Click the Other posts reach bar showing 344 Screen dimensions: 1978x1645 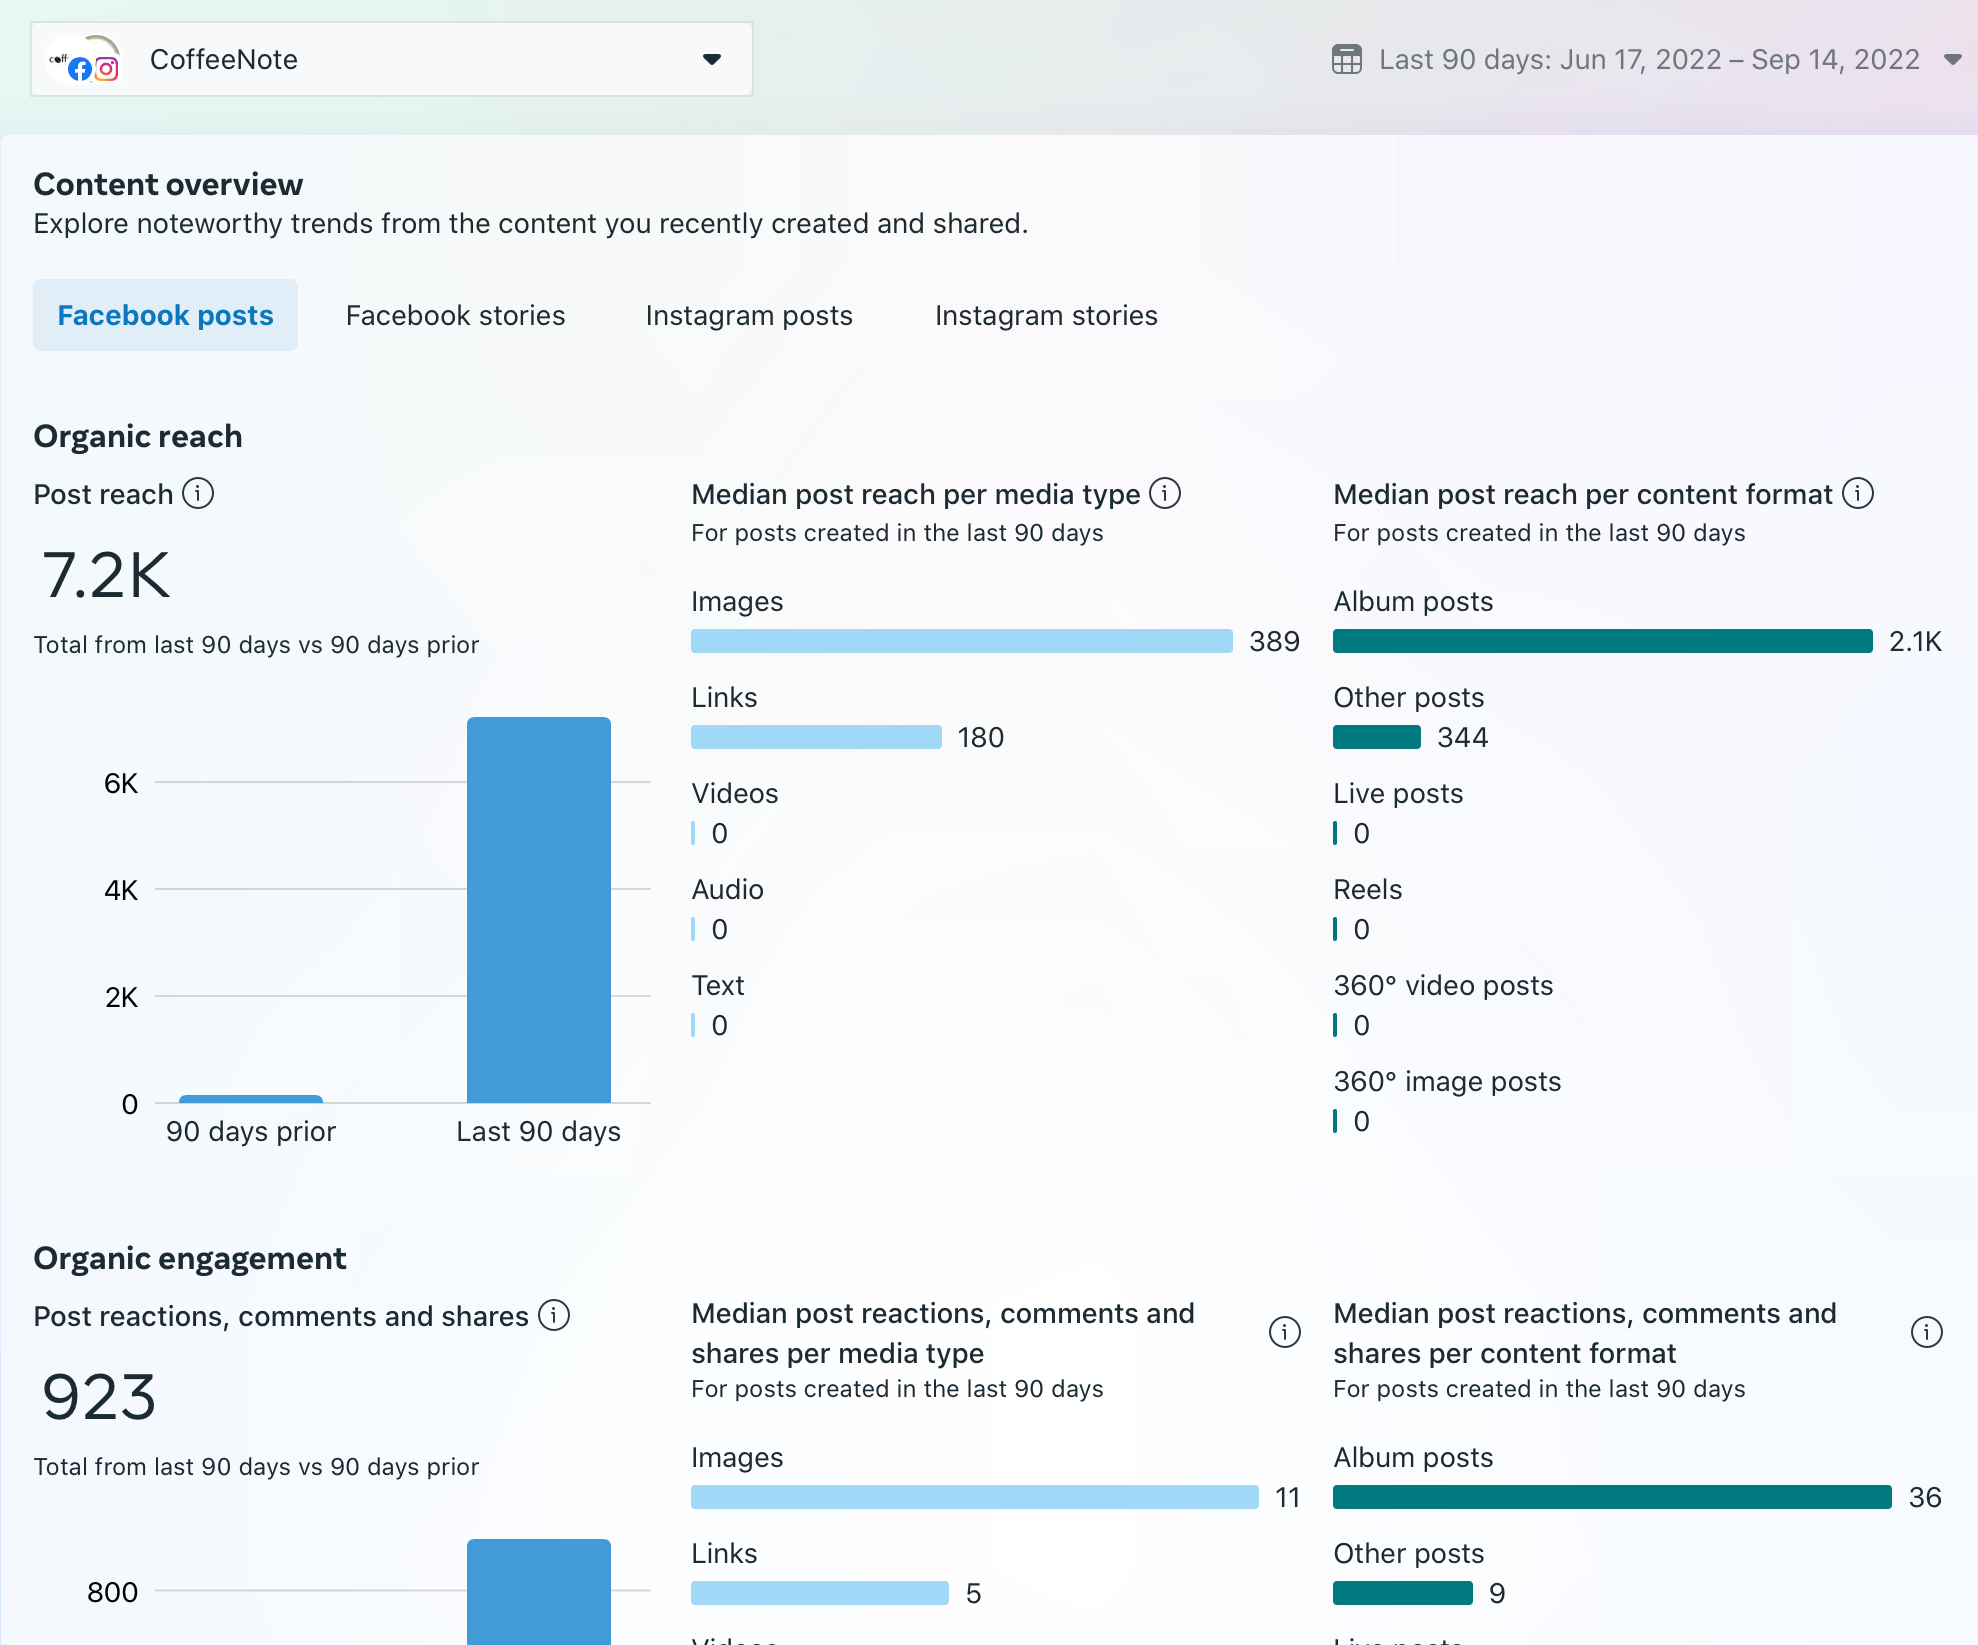click(1377, 737)
